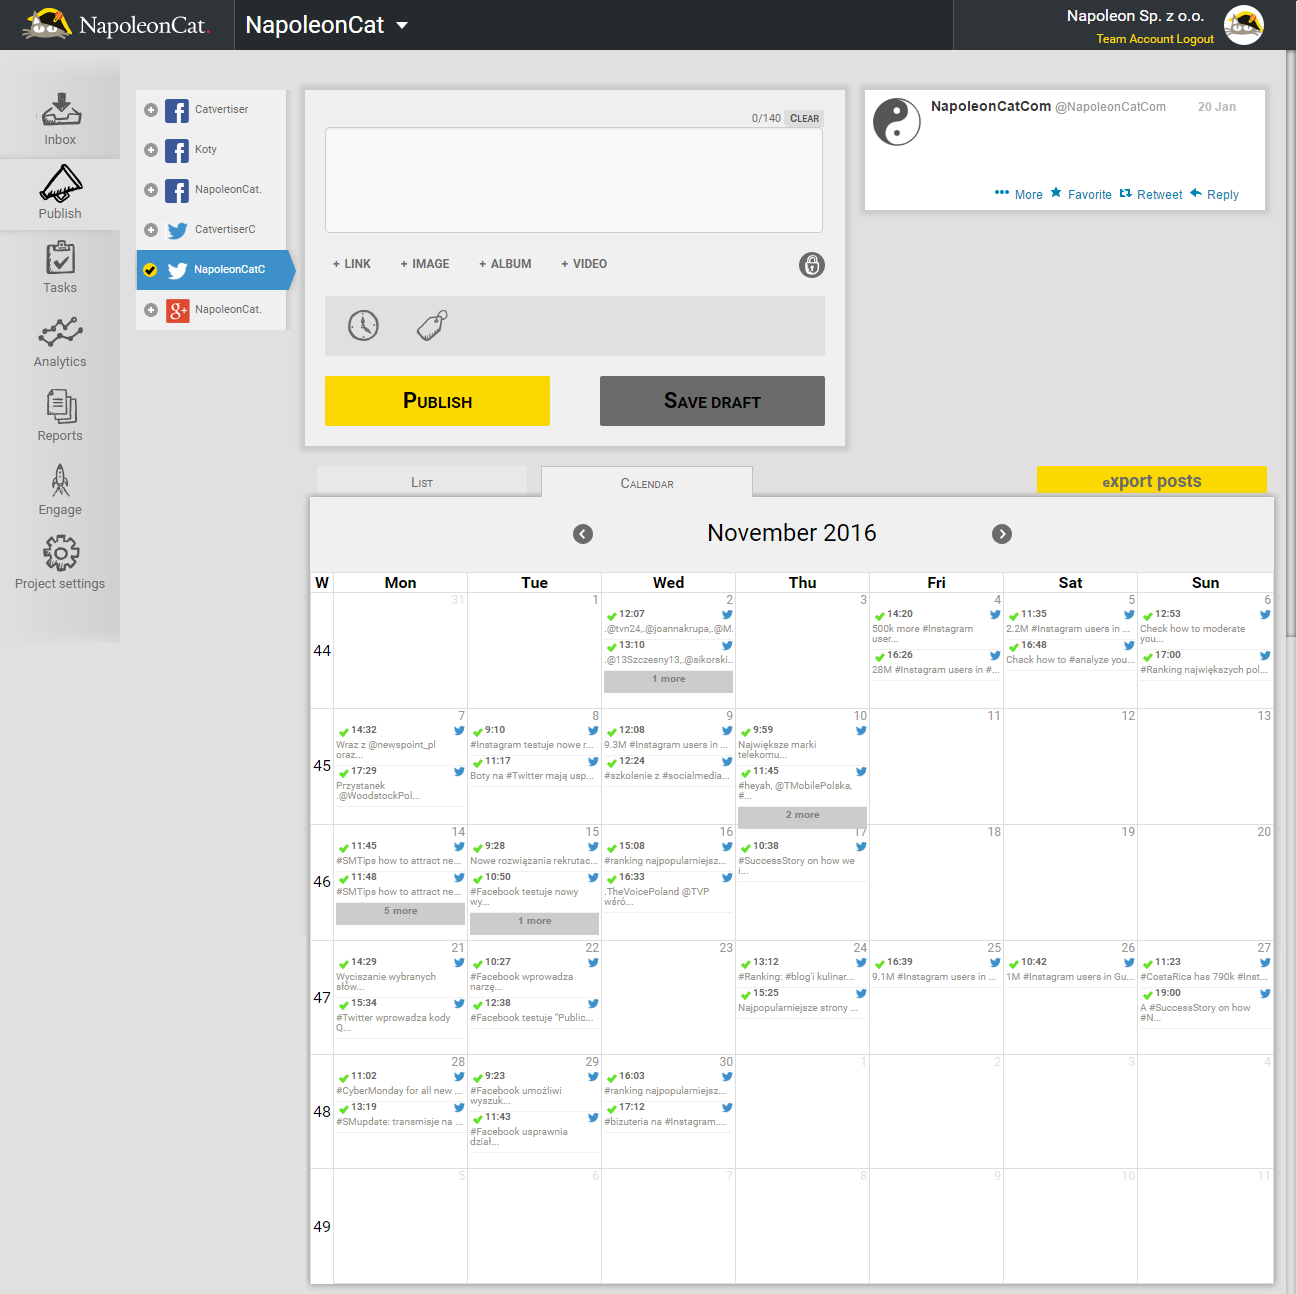Add a video to the post
The height and width of the screenshot is (1294, 1297).
pos(584,264)
